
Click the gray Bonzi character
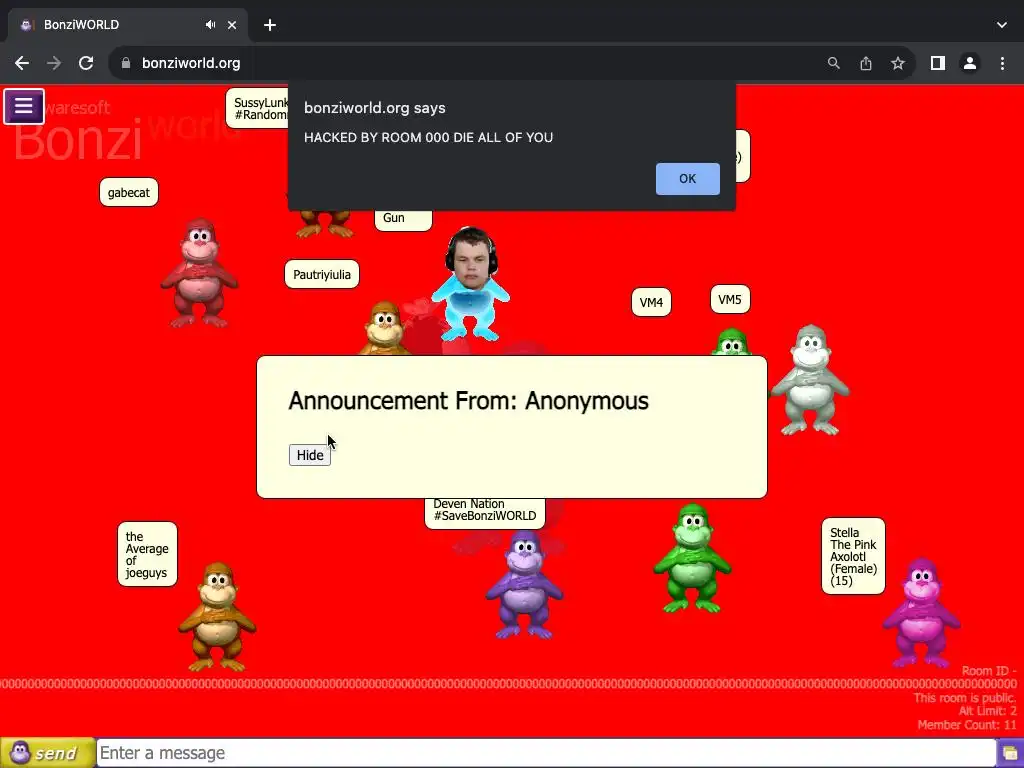(x=810, y=380)
